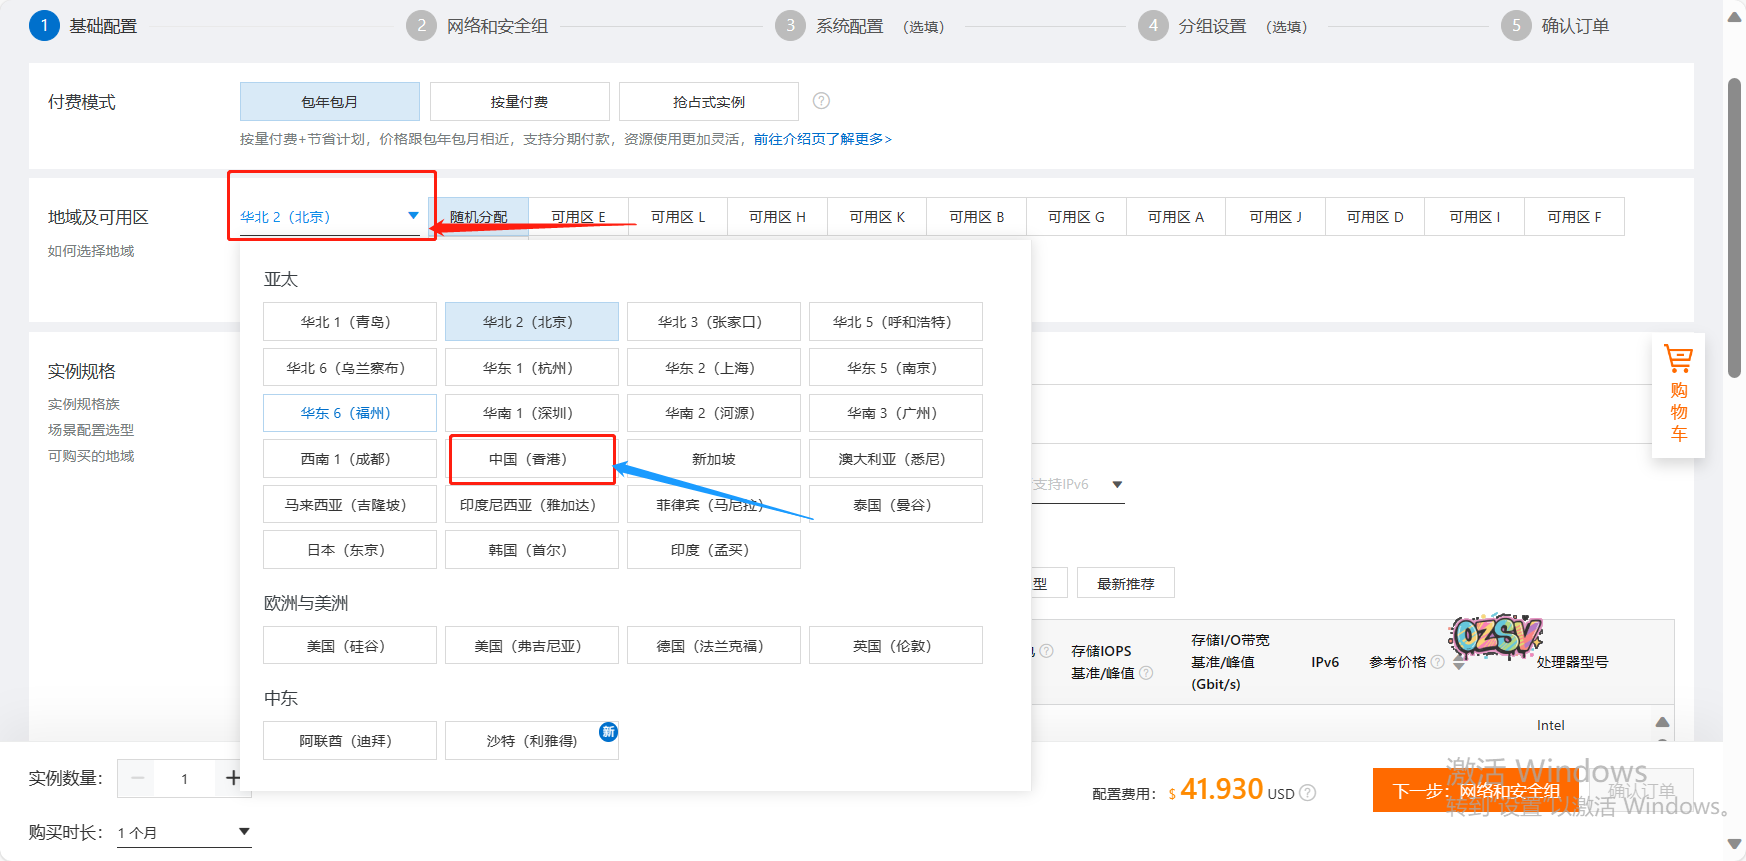Viewport: 1746px width, 861px height.
Task: Click the help icon beside reference price header
Action: [x=1437, y=662]
